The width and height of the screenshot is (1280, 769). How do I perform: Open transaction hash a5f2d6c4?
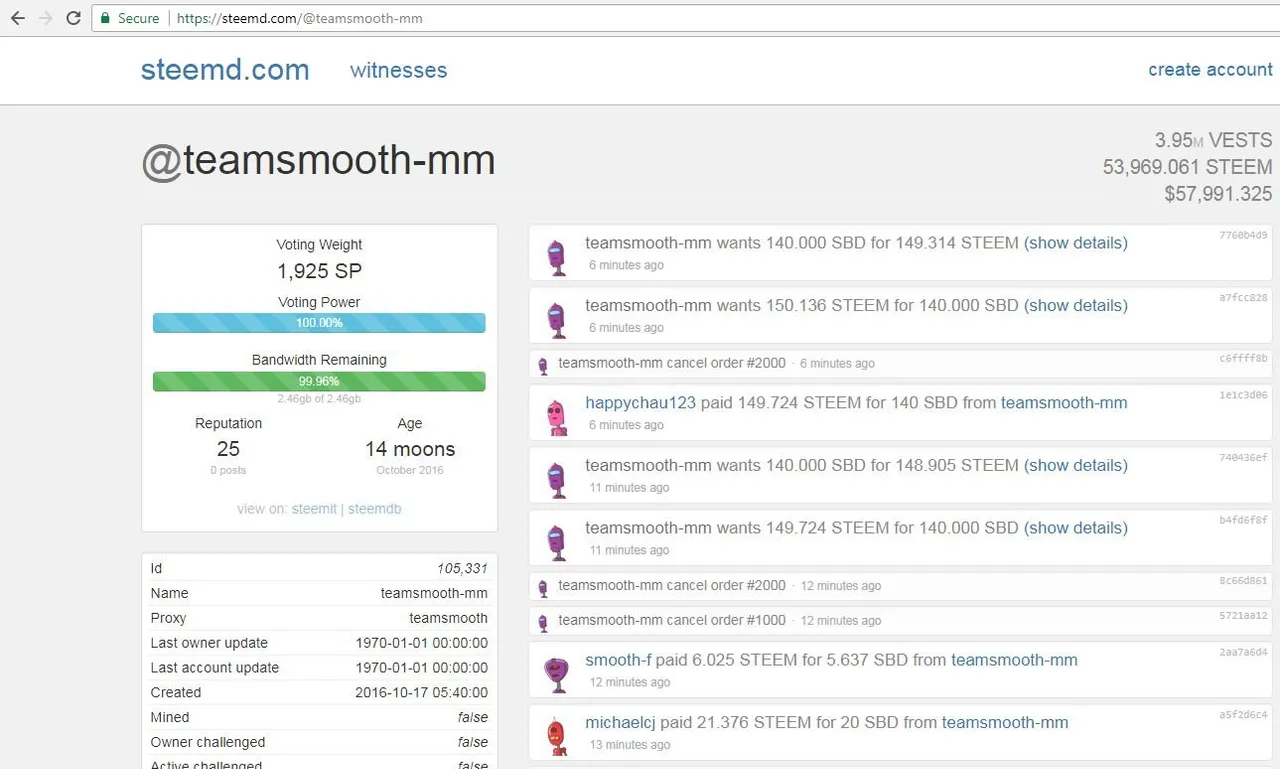pyautogui.click(x=1243, y=715)
